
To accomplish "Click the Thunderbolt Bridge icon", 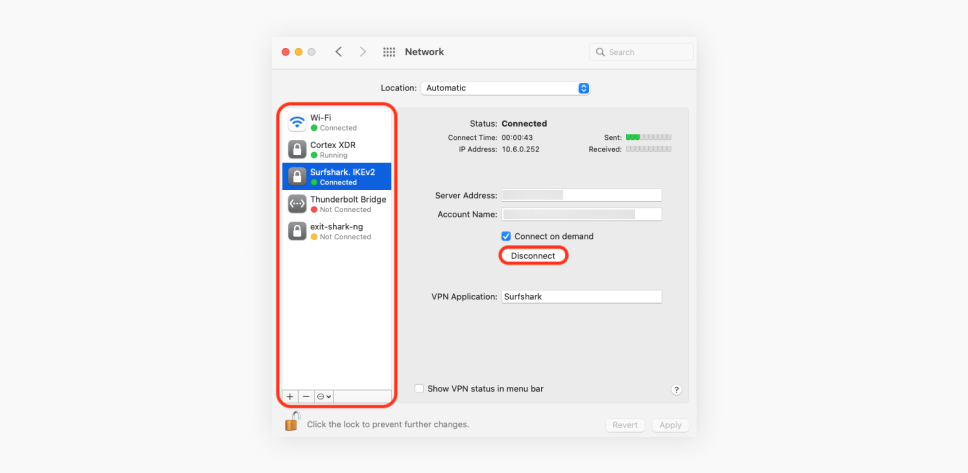I will [298, 204].
